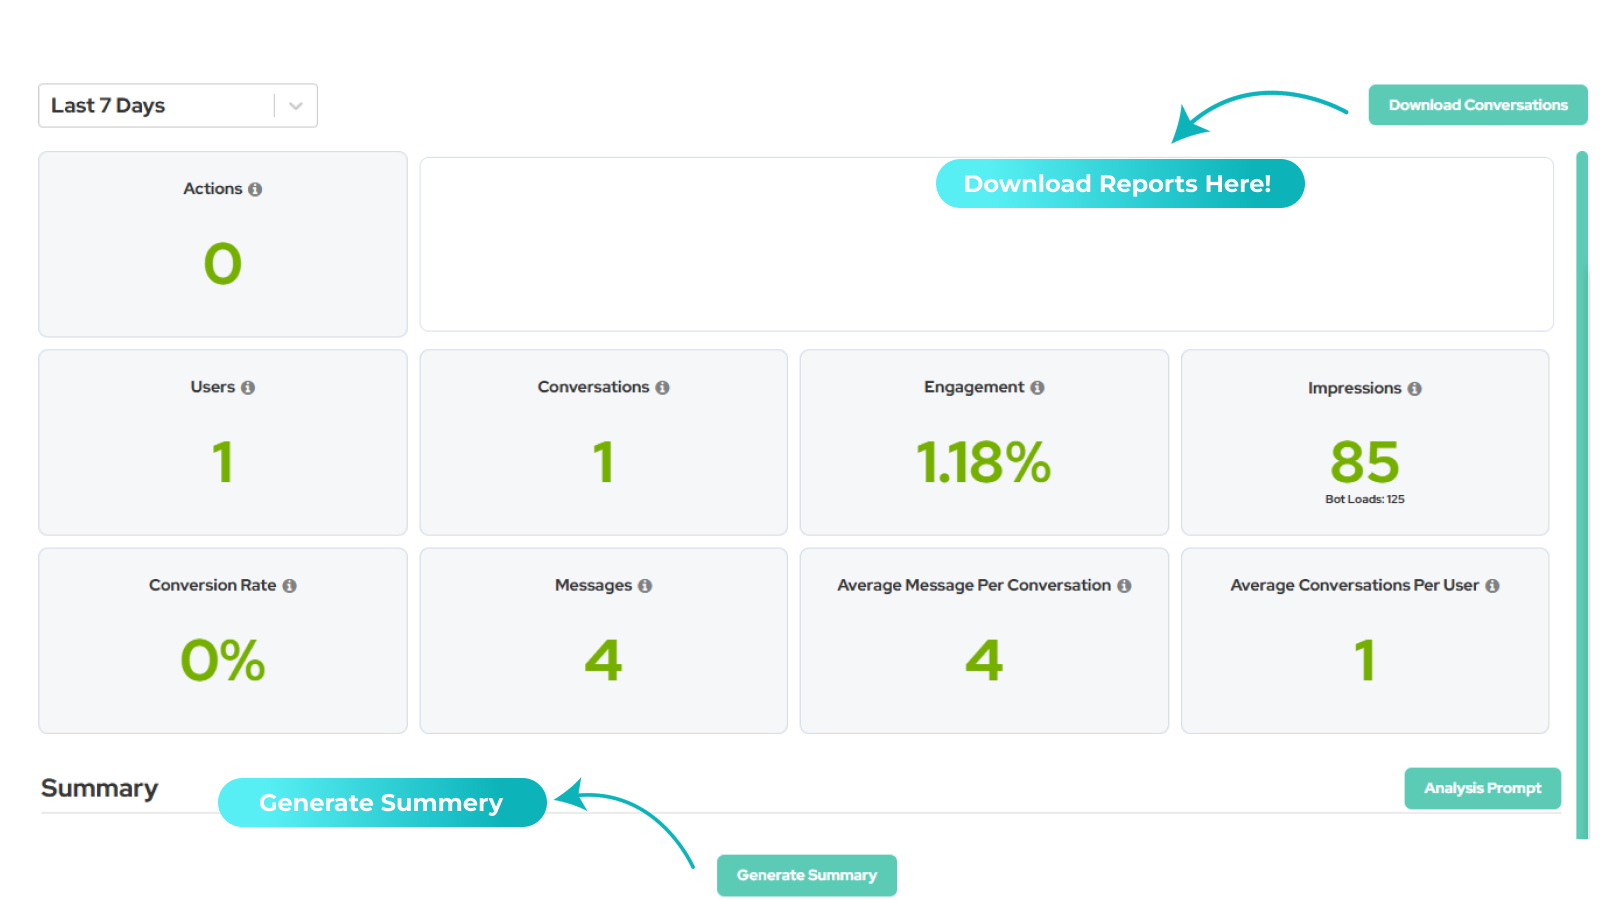Click the Average Conversations Per User info icon

pyautogui.click(x=1492, y=586)
